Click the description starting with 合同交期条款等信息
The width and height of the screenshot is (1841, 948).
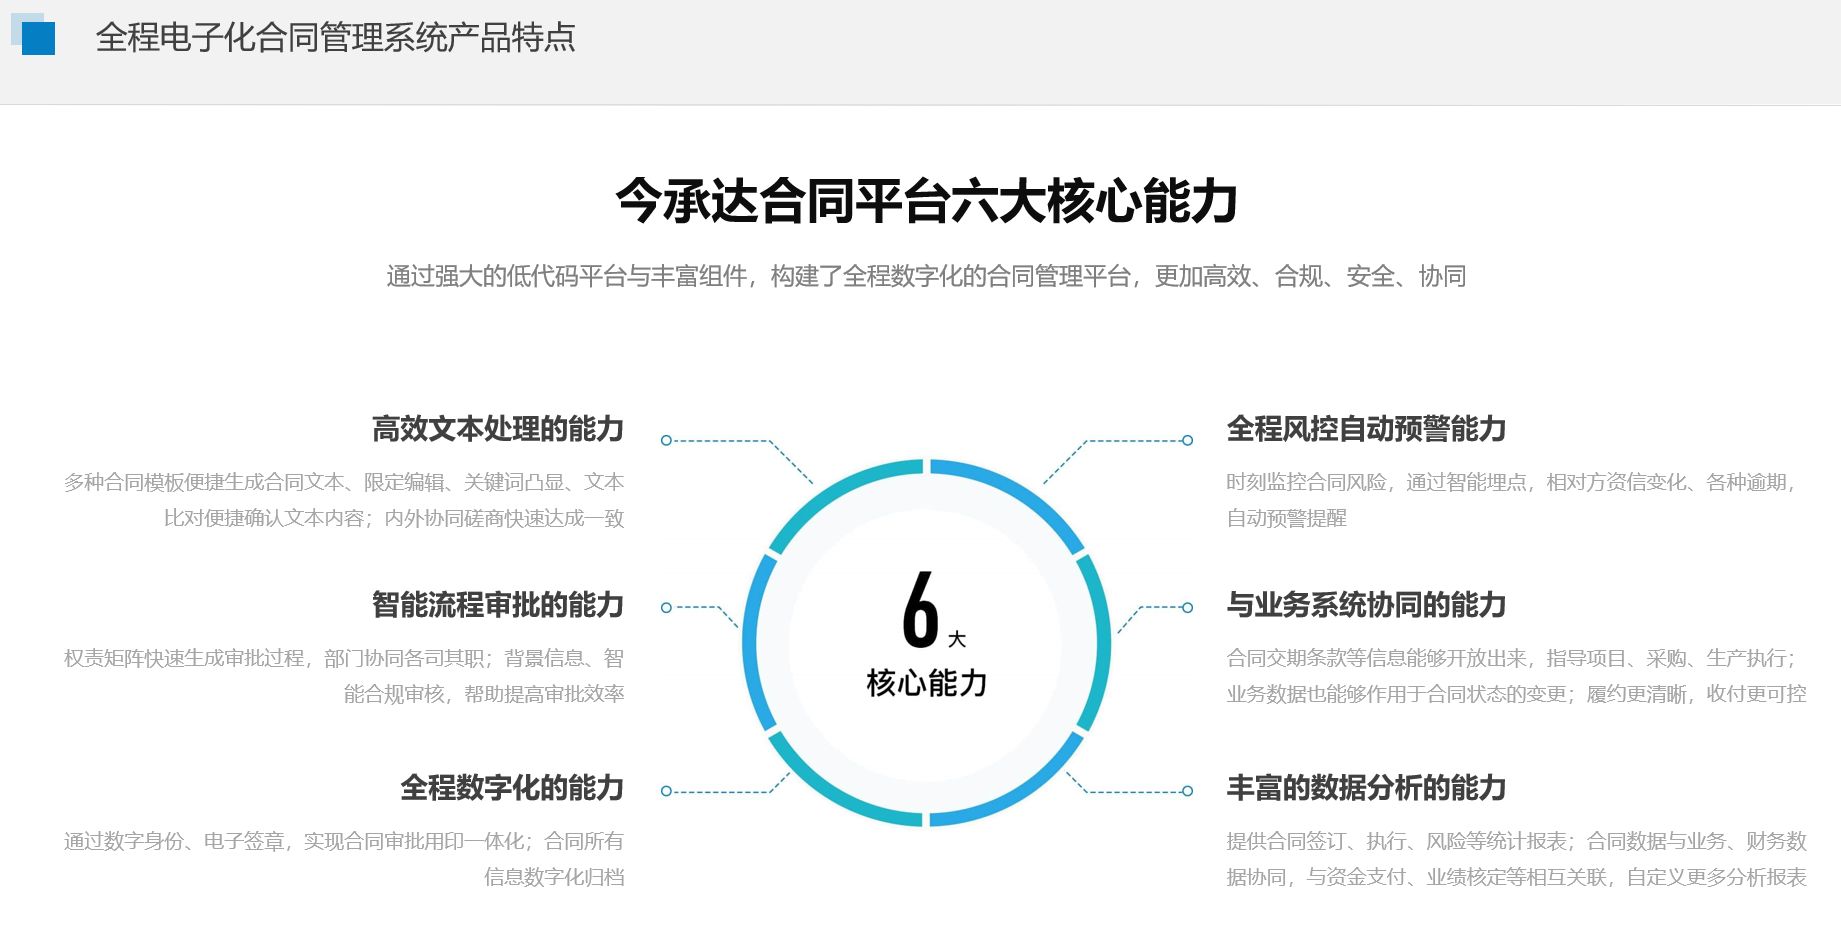(x=1516, y=676)
